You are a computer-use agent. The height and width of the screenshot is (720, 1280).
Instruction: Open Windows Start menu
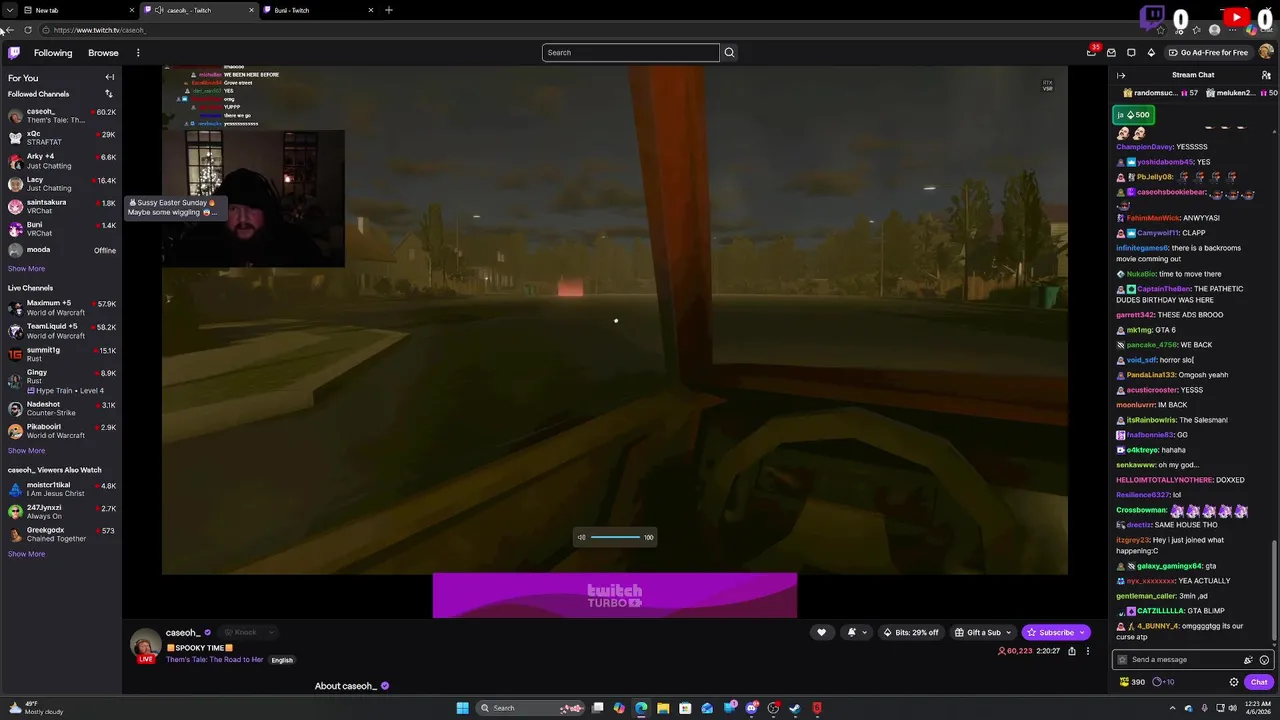coord(462,708)
